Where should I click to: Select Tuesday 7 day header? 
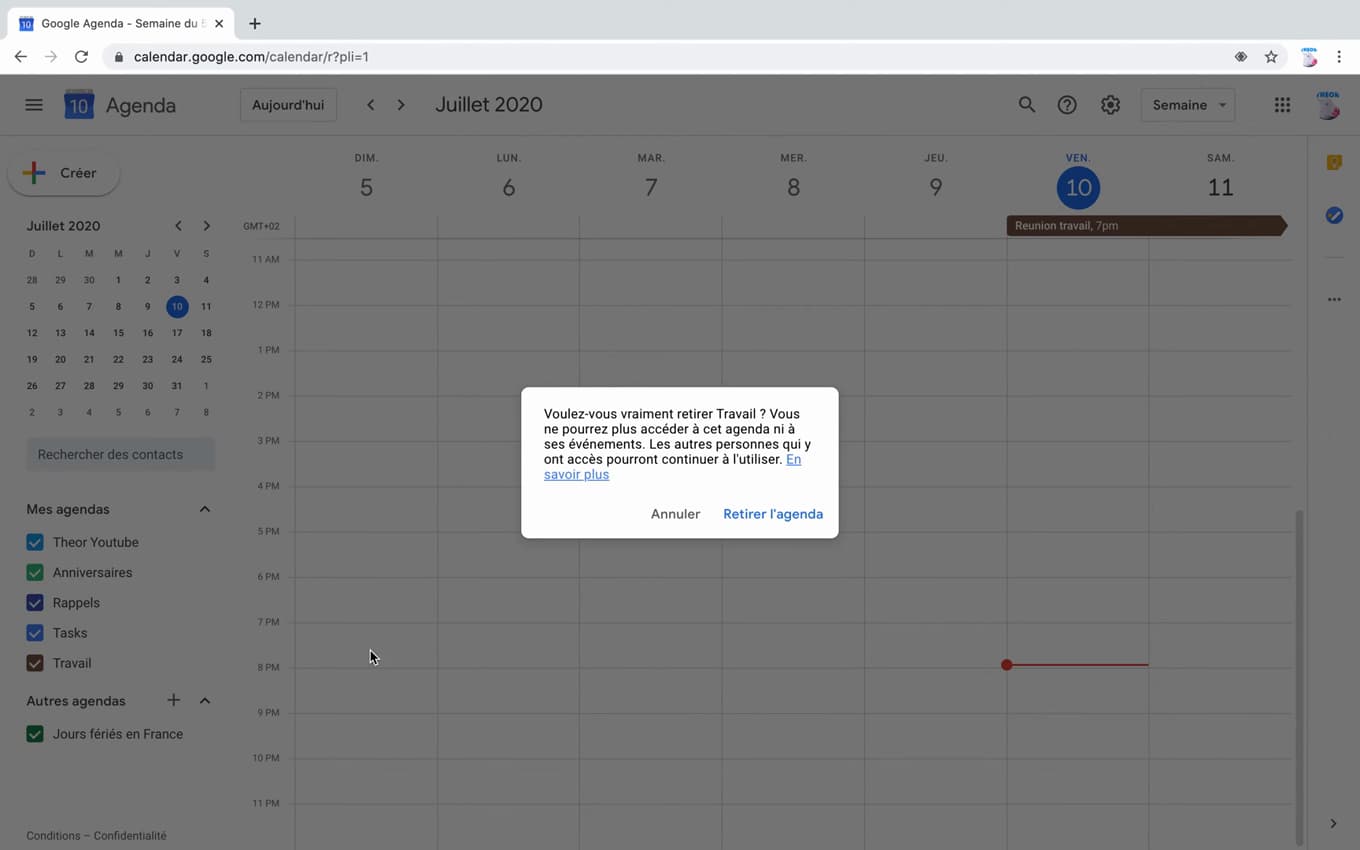point(651,187)
